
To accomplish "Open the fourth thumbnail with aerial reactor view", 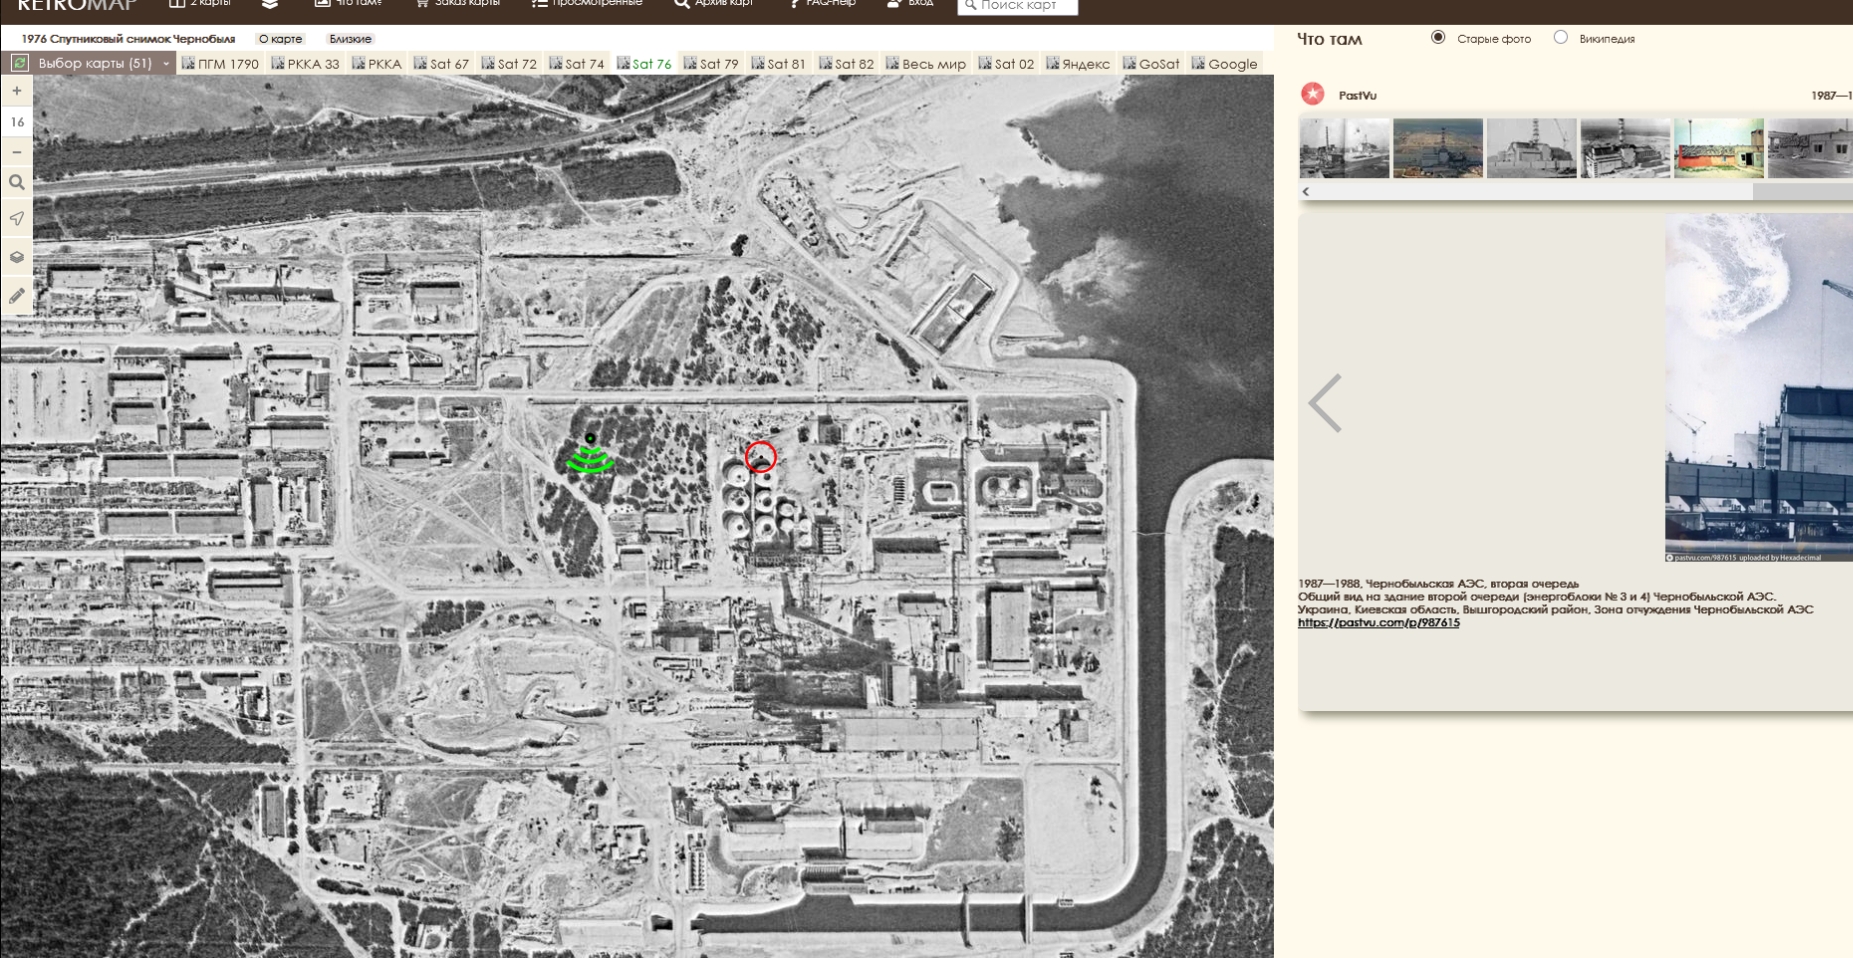I will coord(1626,148).
